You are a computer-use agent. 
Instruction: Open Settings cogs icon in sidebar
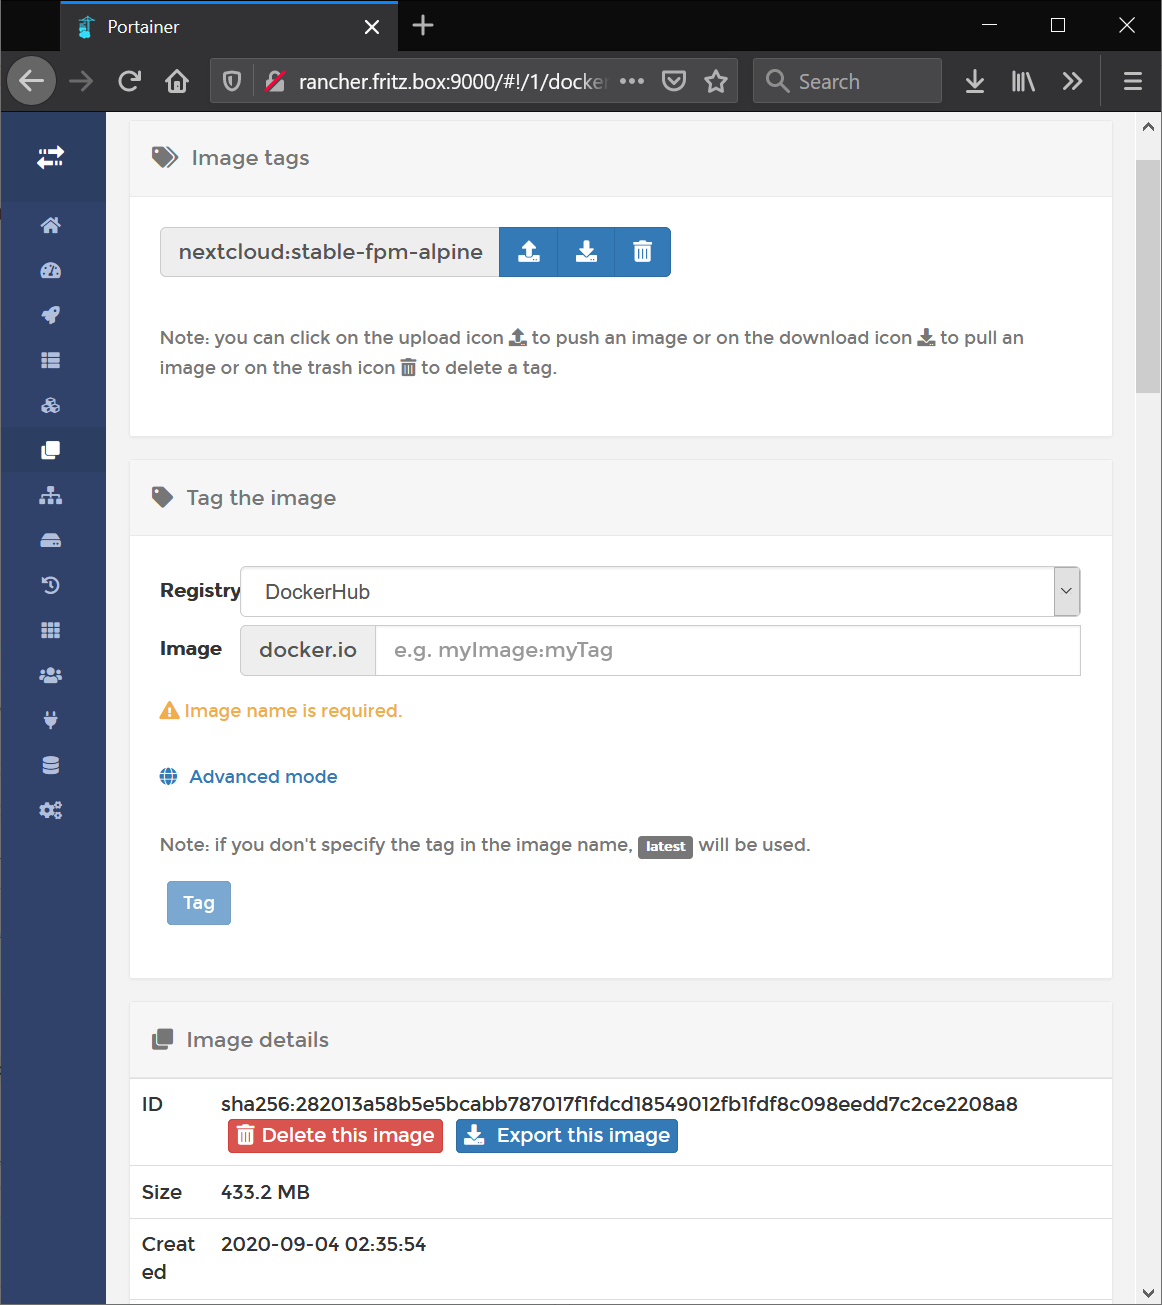point(50,810)
